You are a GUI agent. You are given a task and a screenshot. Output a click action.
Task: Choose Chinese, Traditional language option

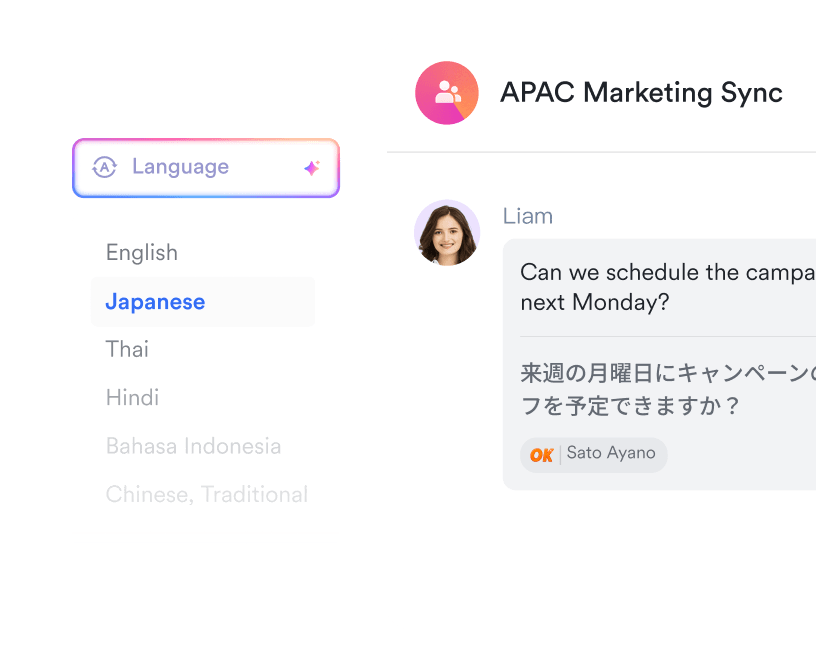[207, 495]
